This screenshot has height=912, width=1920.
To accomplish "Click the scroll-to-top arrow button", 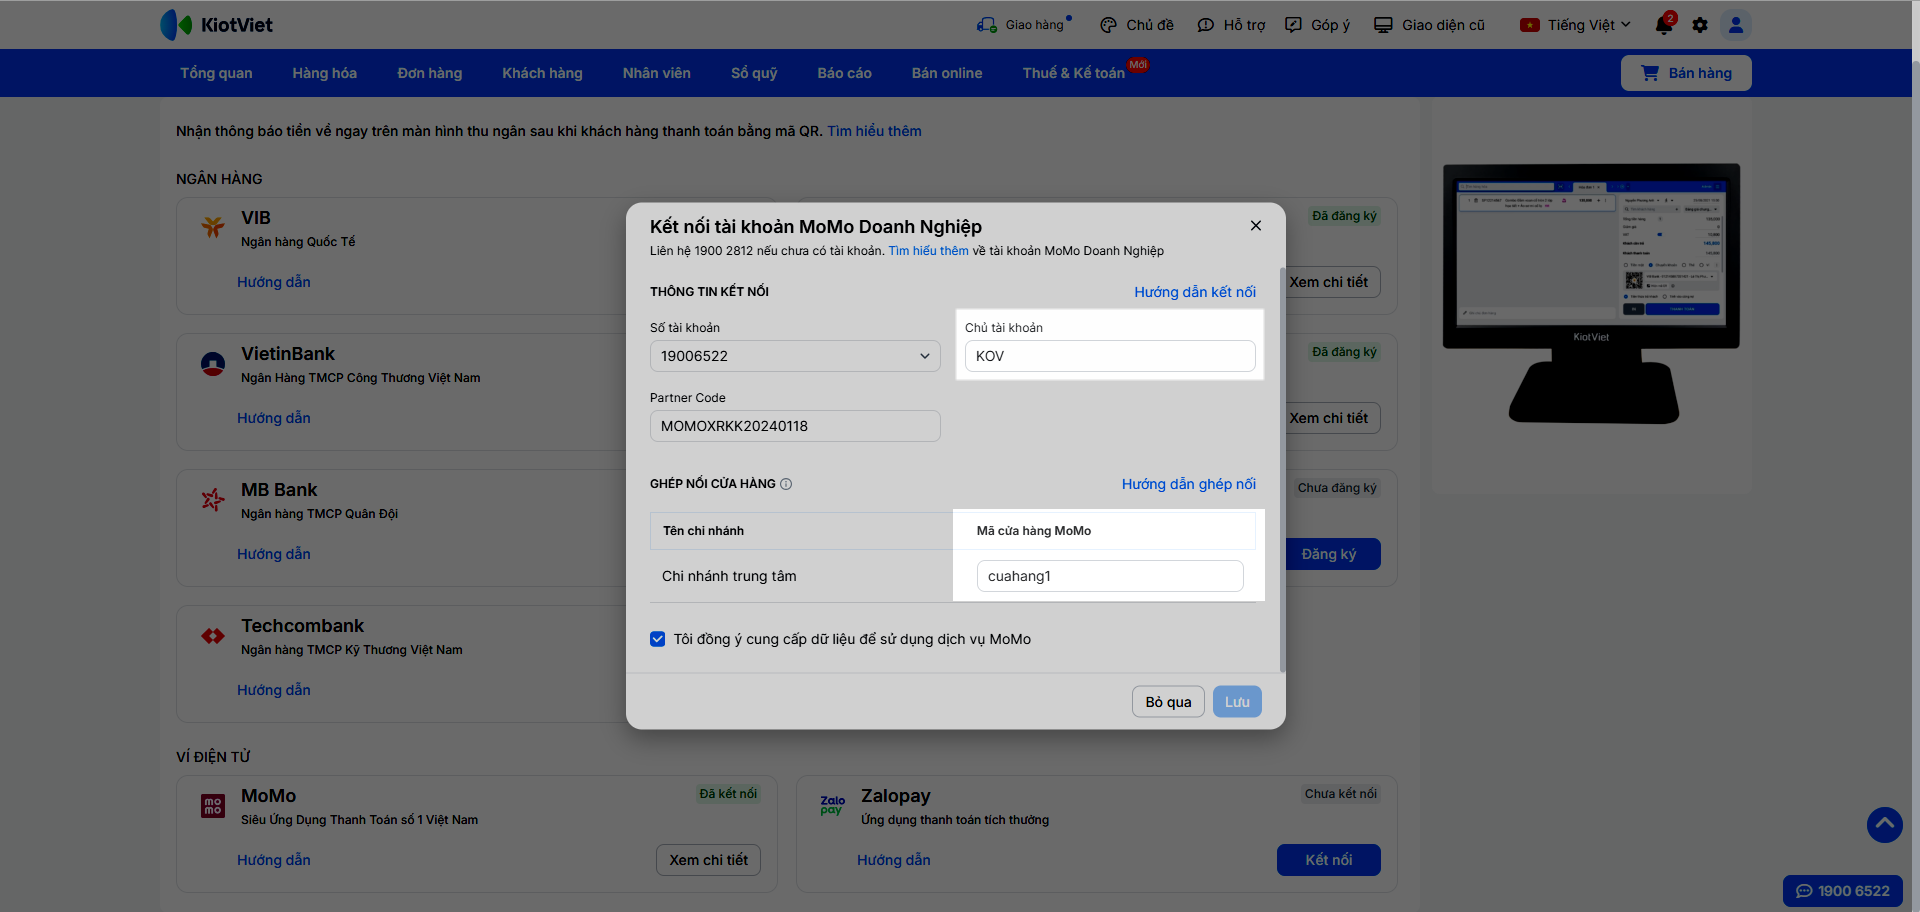I will coord(1884,825).
